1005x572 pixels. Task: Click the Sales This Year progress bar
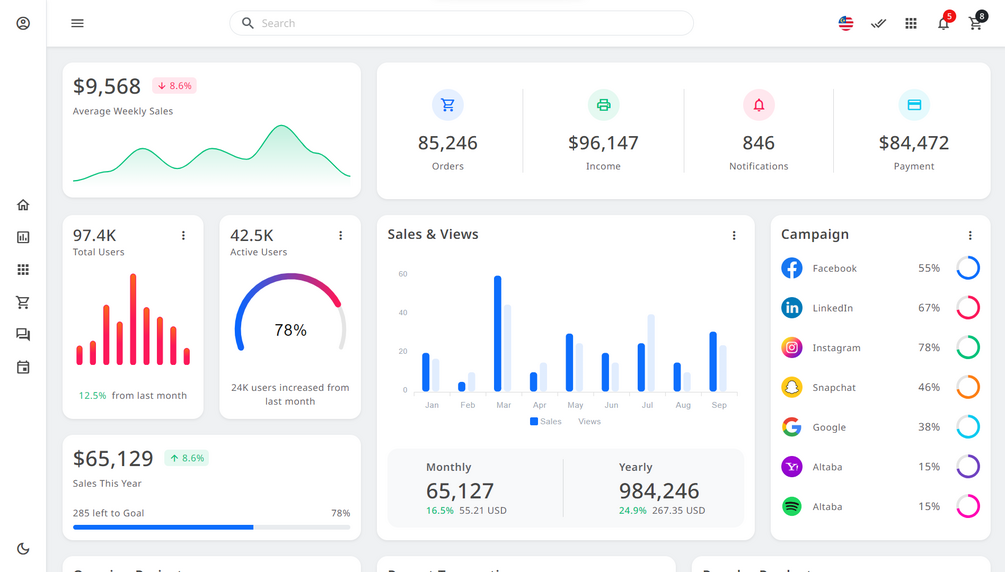tap(212, 527)
